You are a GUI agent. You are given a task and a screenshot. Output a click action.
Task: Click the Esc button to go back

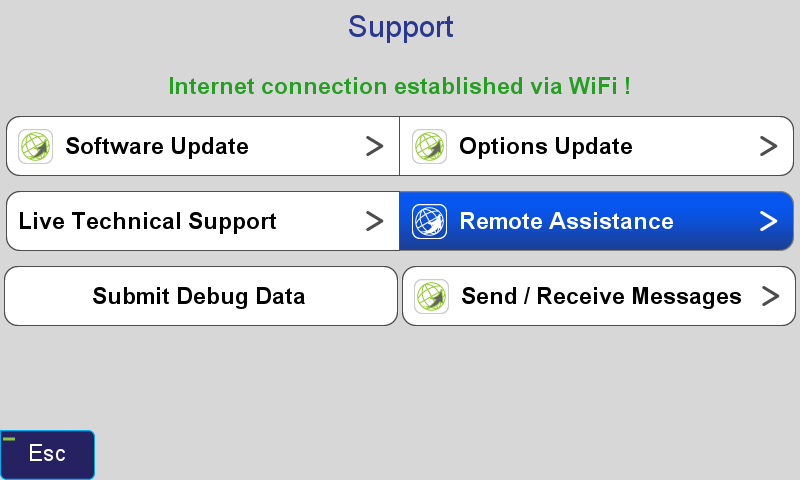coord(47,454)
